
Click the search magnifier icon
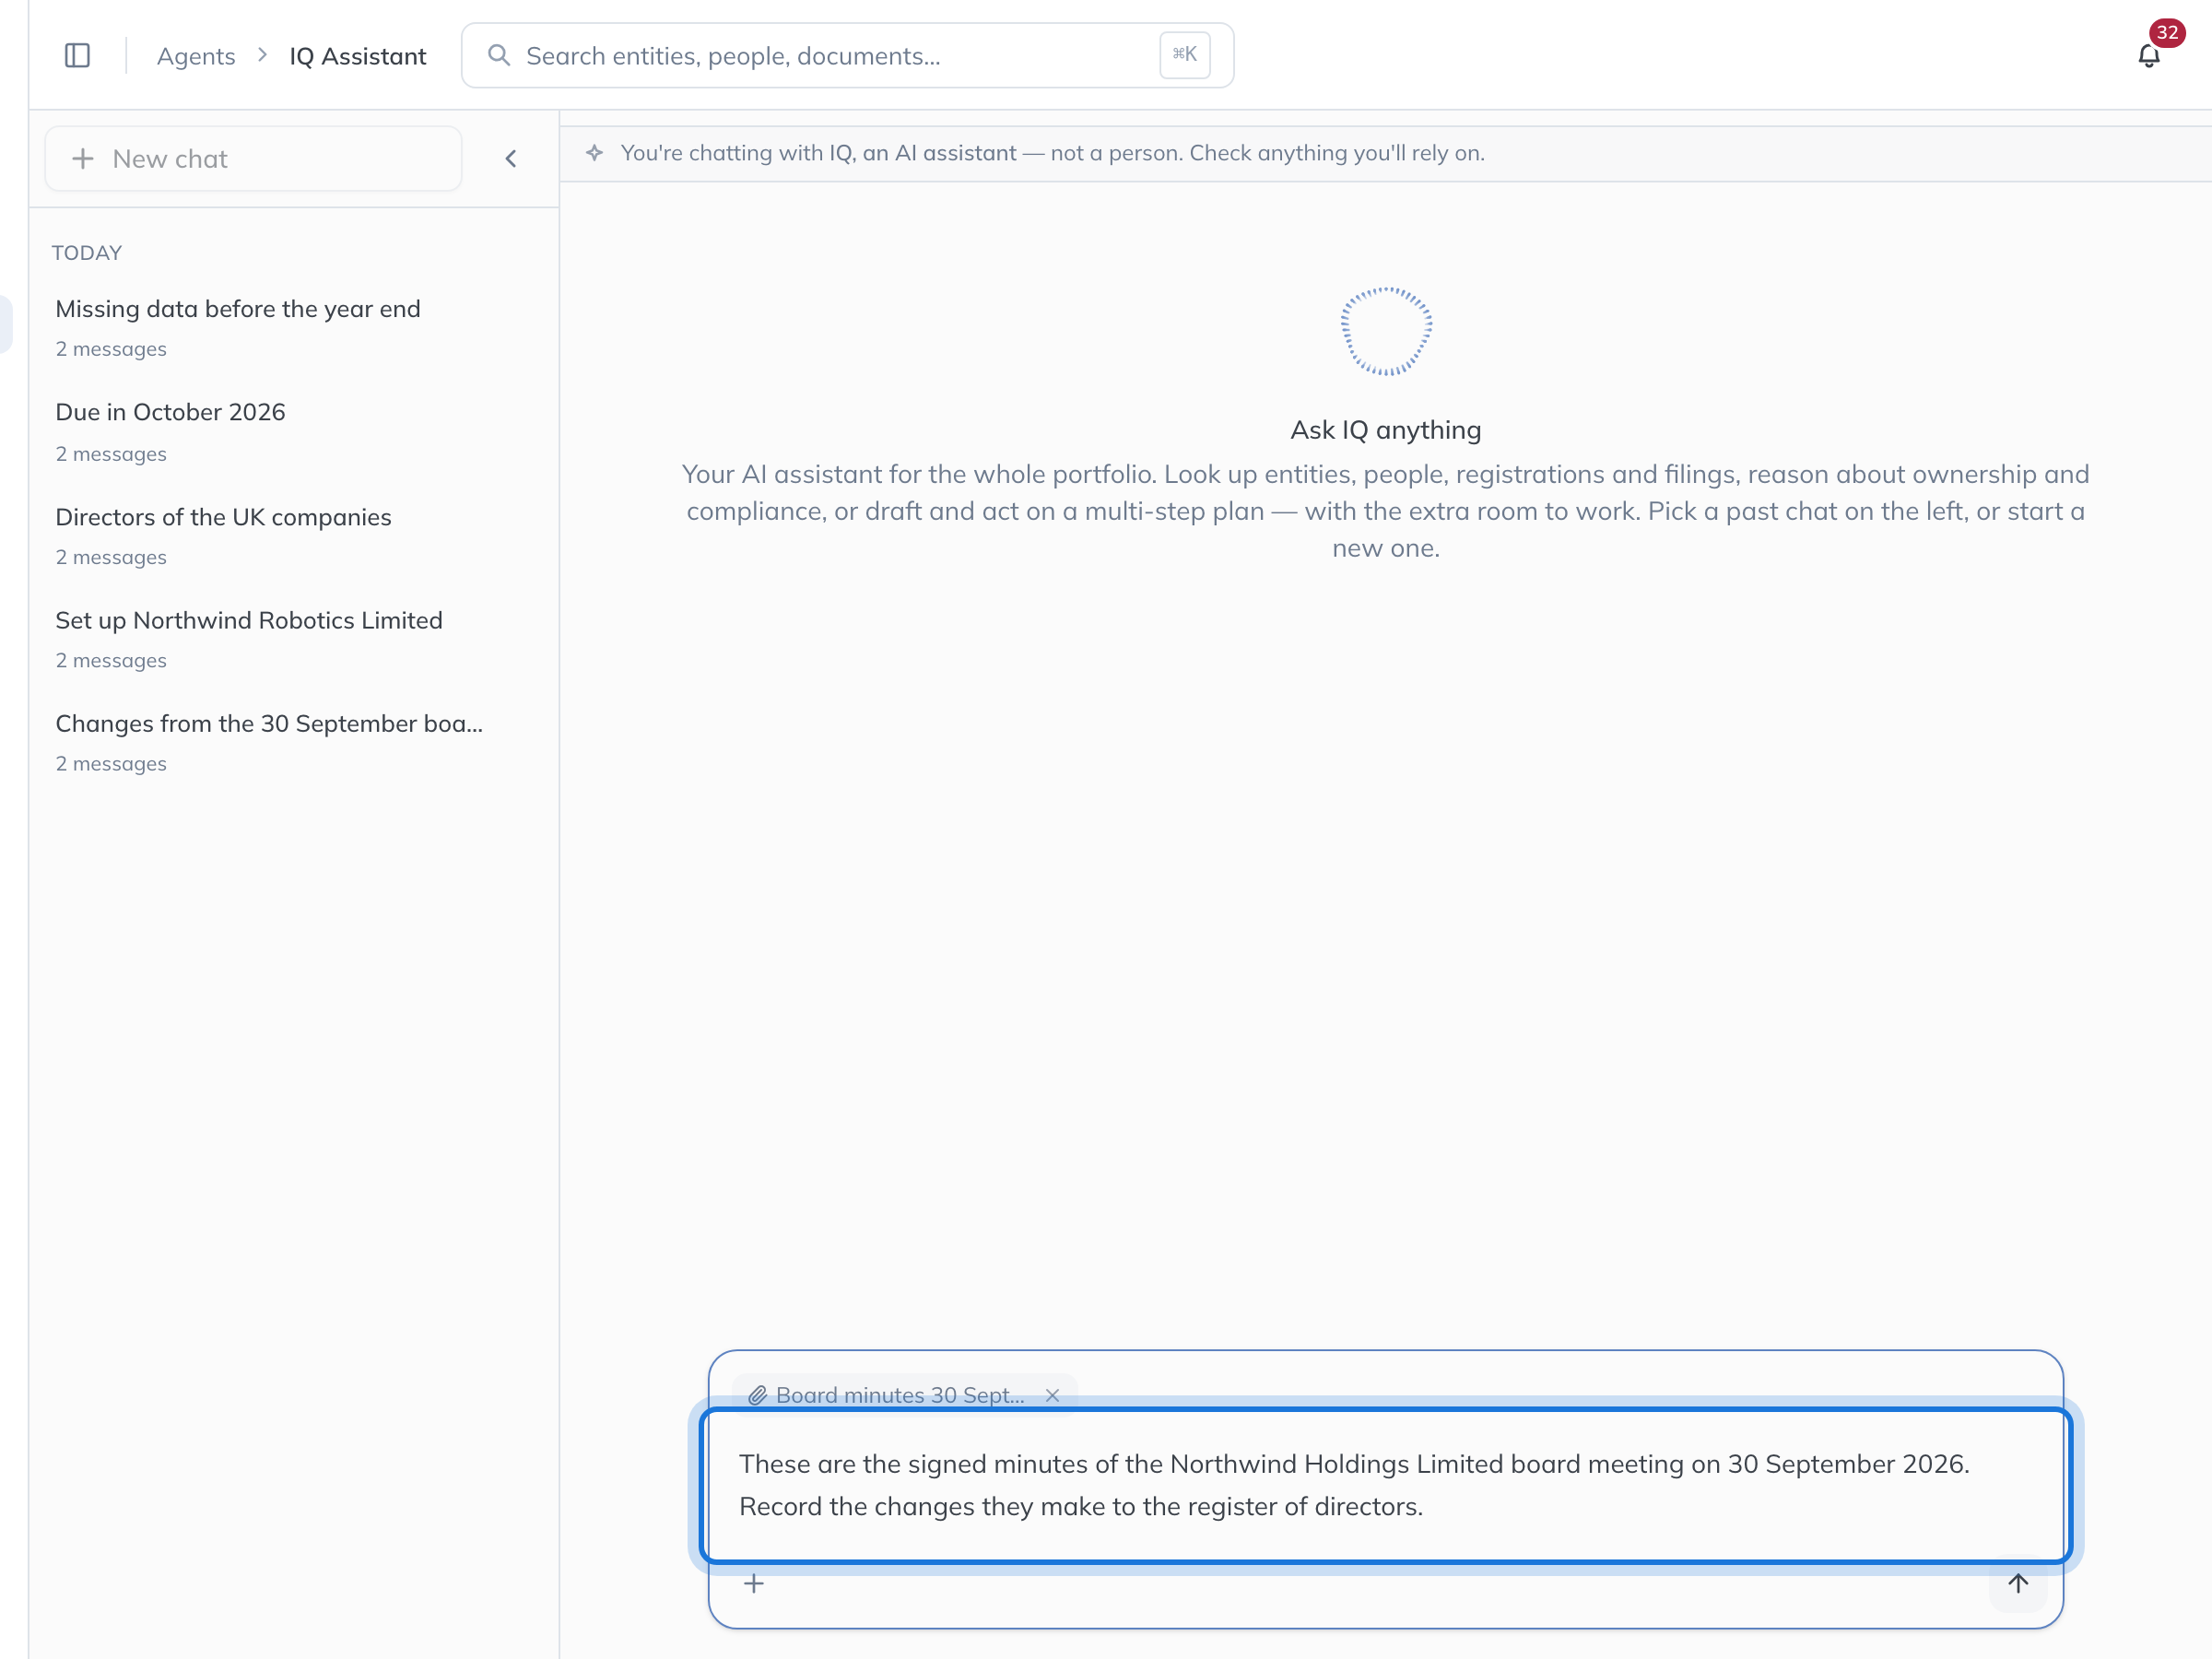[498, 55]
